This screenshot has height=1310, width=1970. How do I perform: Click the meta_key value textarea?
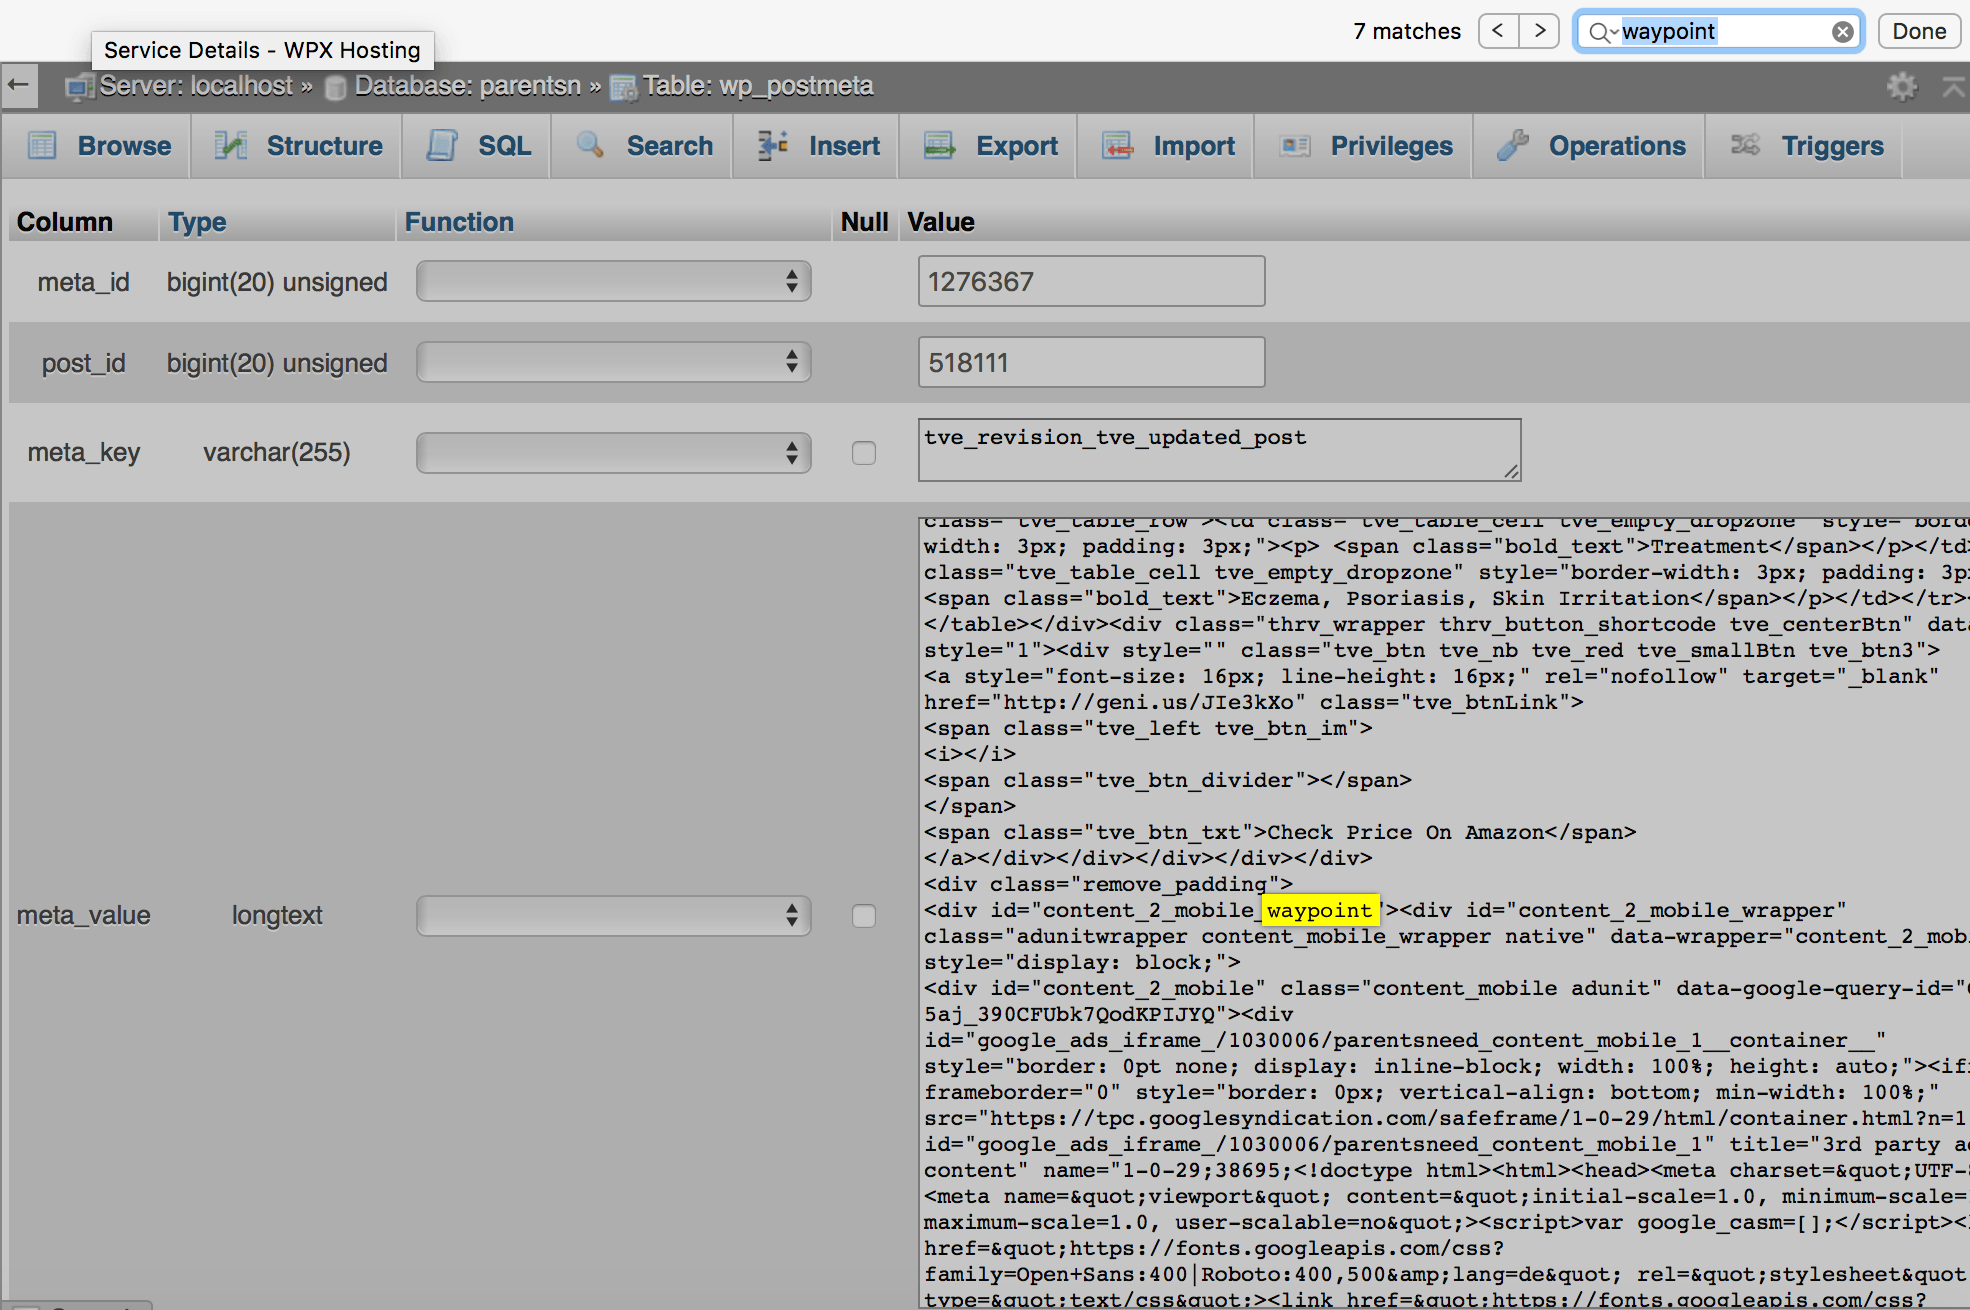click(x=1219, y=450)
